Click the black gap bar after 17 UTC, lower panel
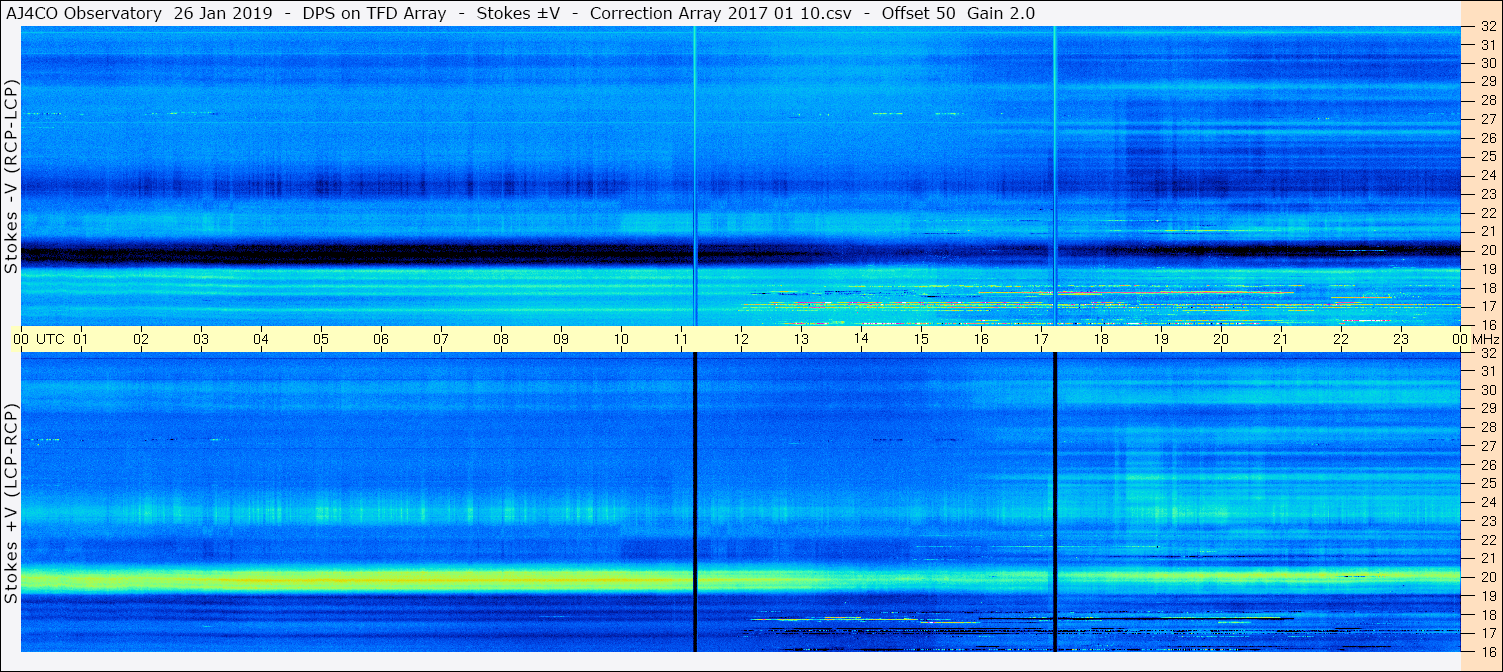This screenshot has height=672, width=1503. coord(1055,503)
